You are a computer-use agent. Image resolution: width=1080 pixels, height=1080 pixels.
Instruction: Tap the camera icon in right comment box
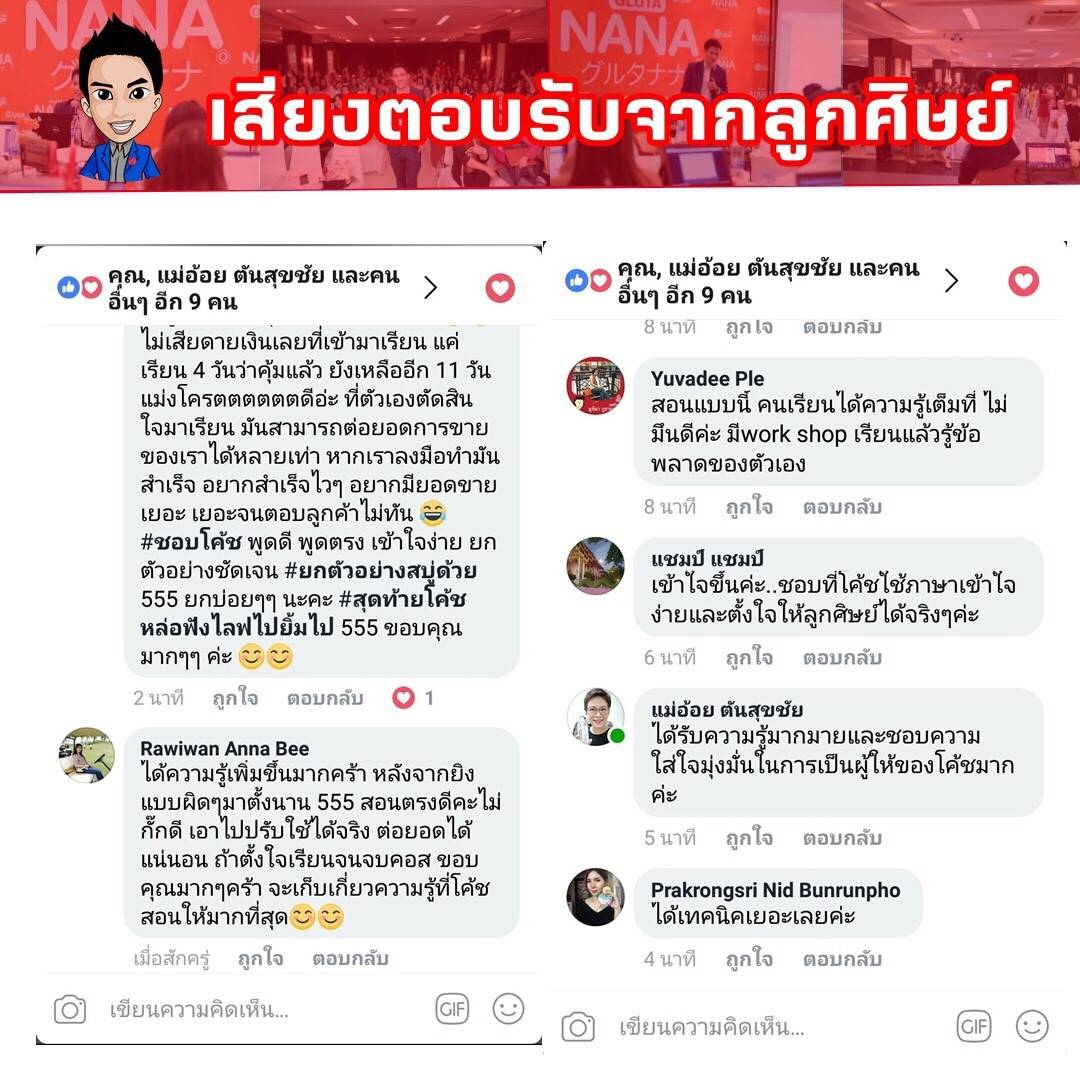pyautogui.click(x=578, y=1027)
